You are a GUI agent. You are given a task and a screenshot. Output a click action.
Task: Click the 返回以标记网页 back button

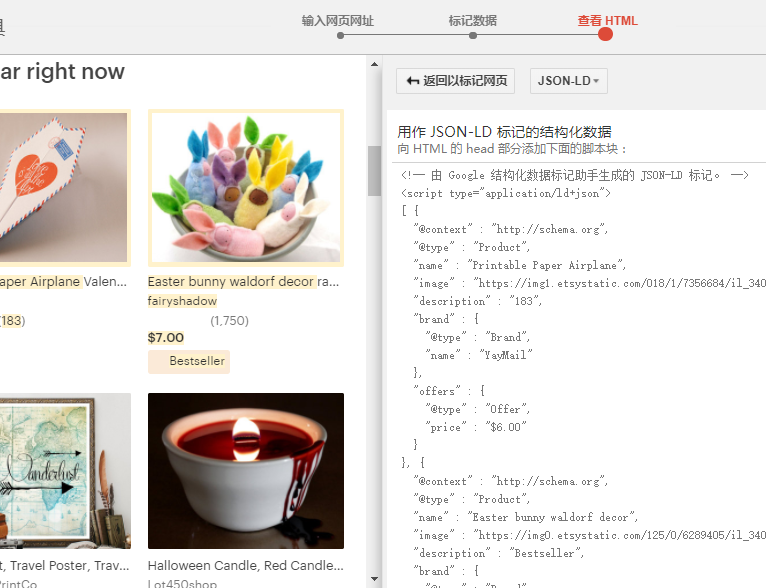(x=455, y=81)
